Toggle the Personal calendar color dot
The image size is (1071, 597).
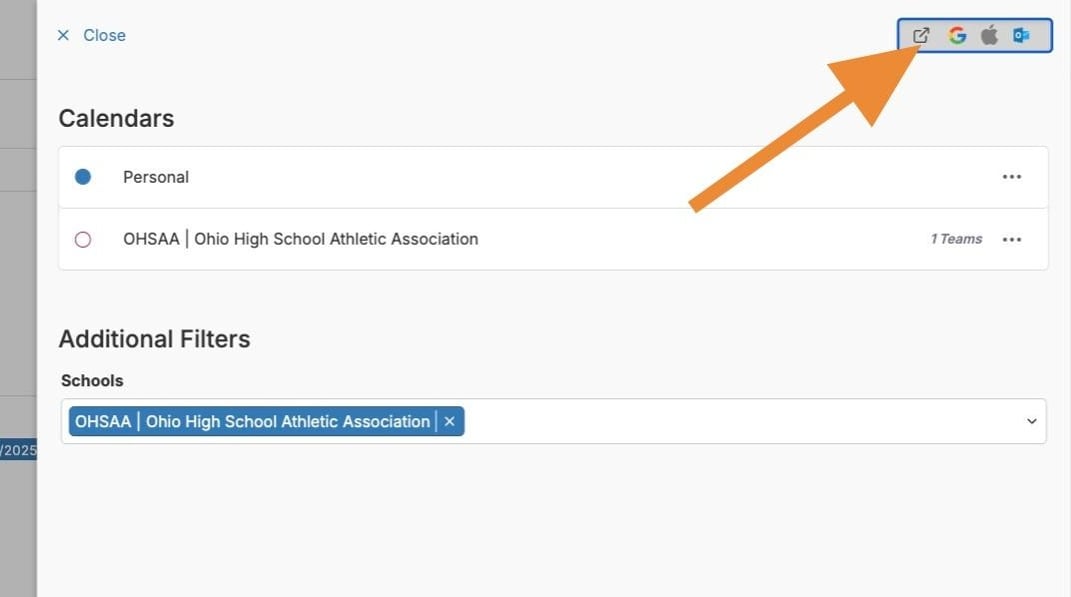(83, 177)
